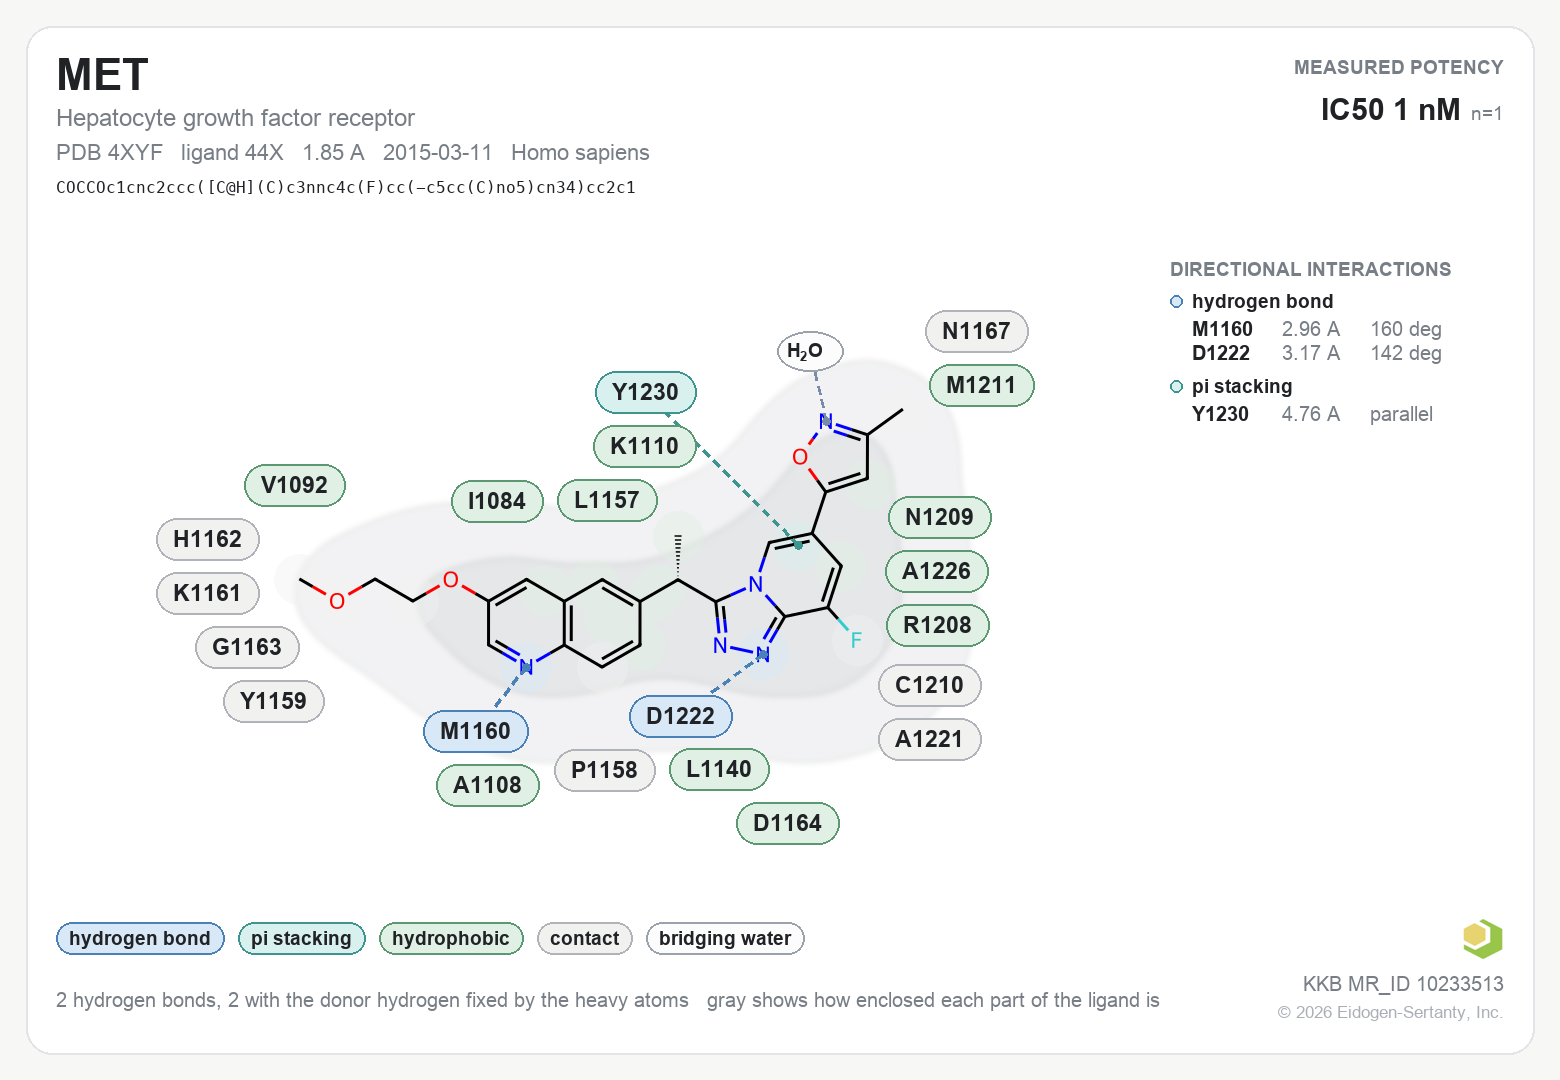Click the I1084 residue label
The height and width of the screenshot is (1080, 1560).
coord(497,501)
